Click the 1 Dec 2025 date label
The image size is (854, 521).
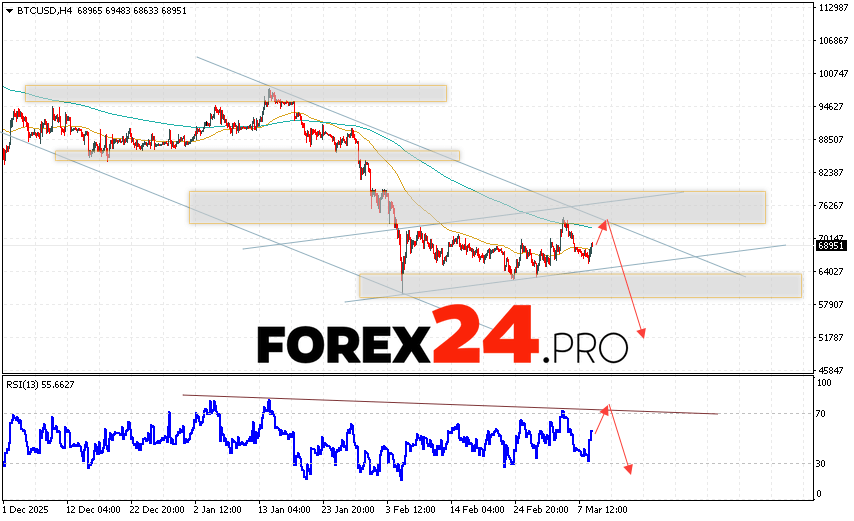tap(26, 509)
